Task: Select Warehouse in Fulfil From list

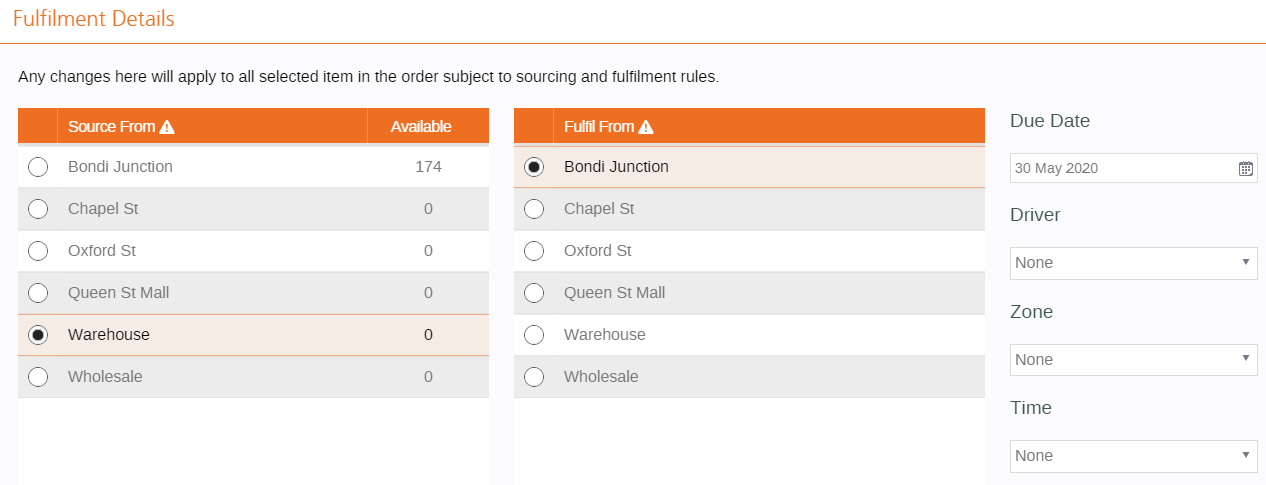Action: 534,335
